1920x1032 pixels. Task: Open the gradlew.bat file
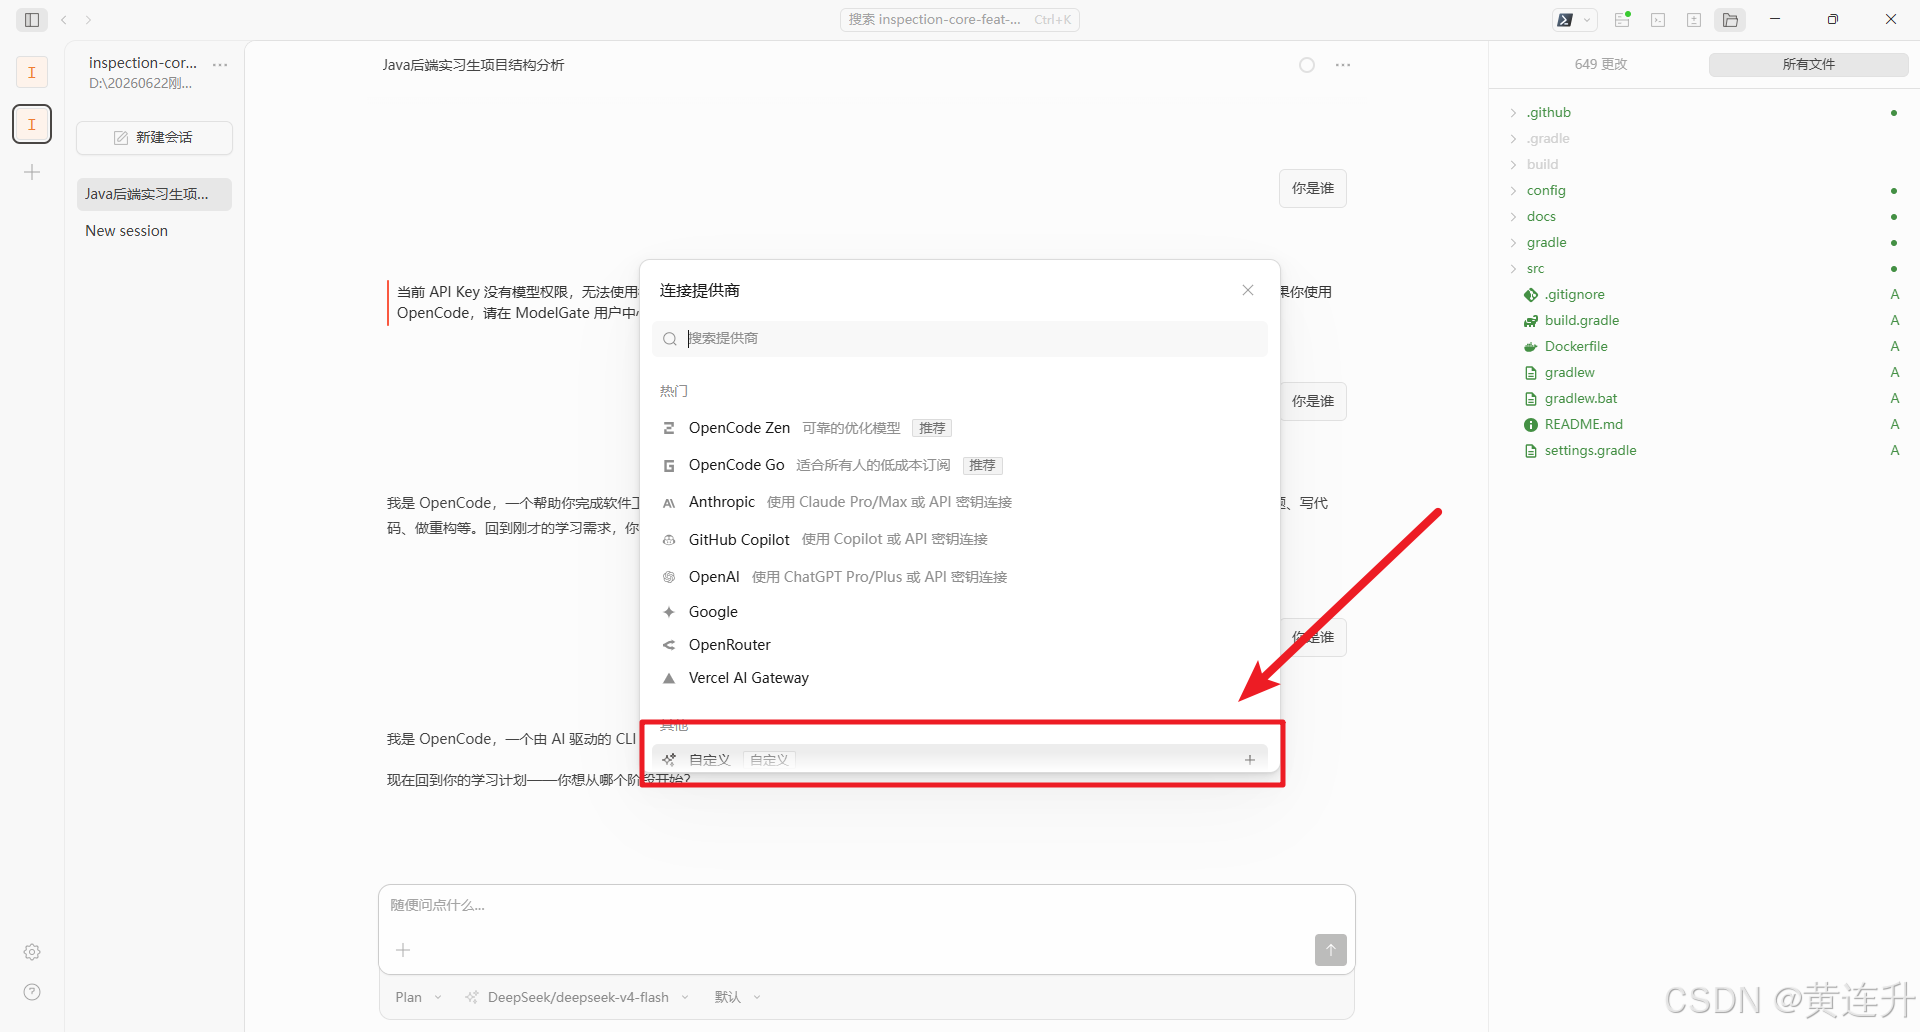click(1580, 398)
